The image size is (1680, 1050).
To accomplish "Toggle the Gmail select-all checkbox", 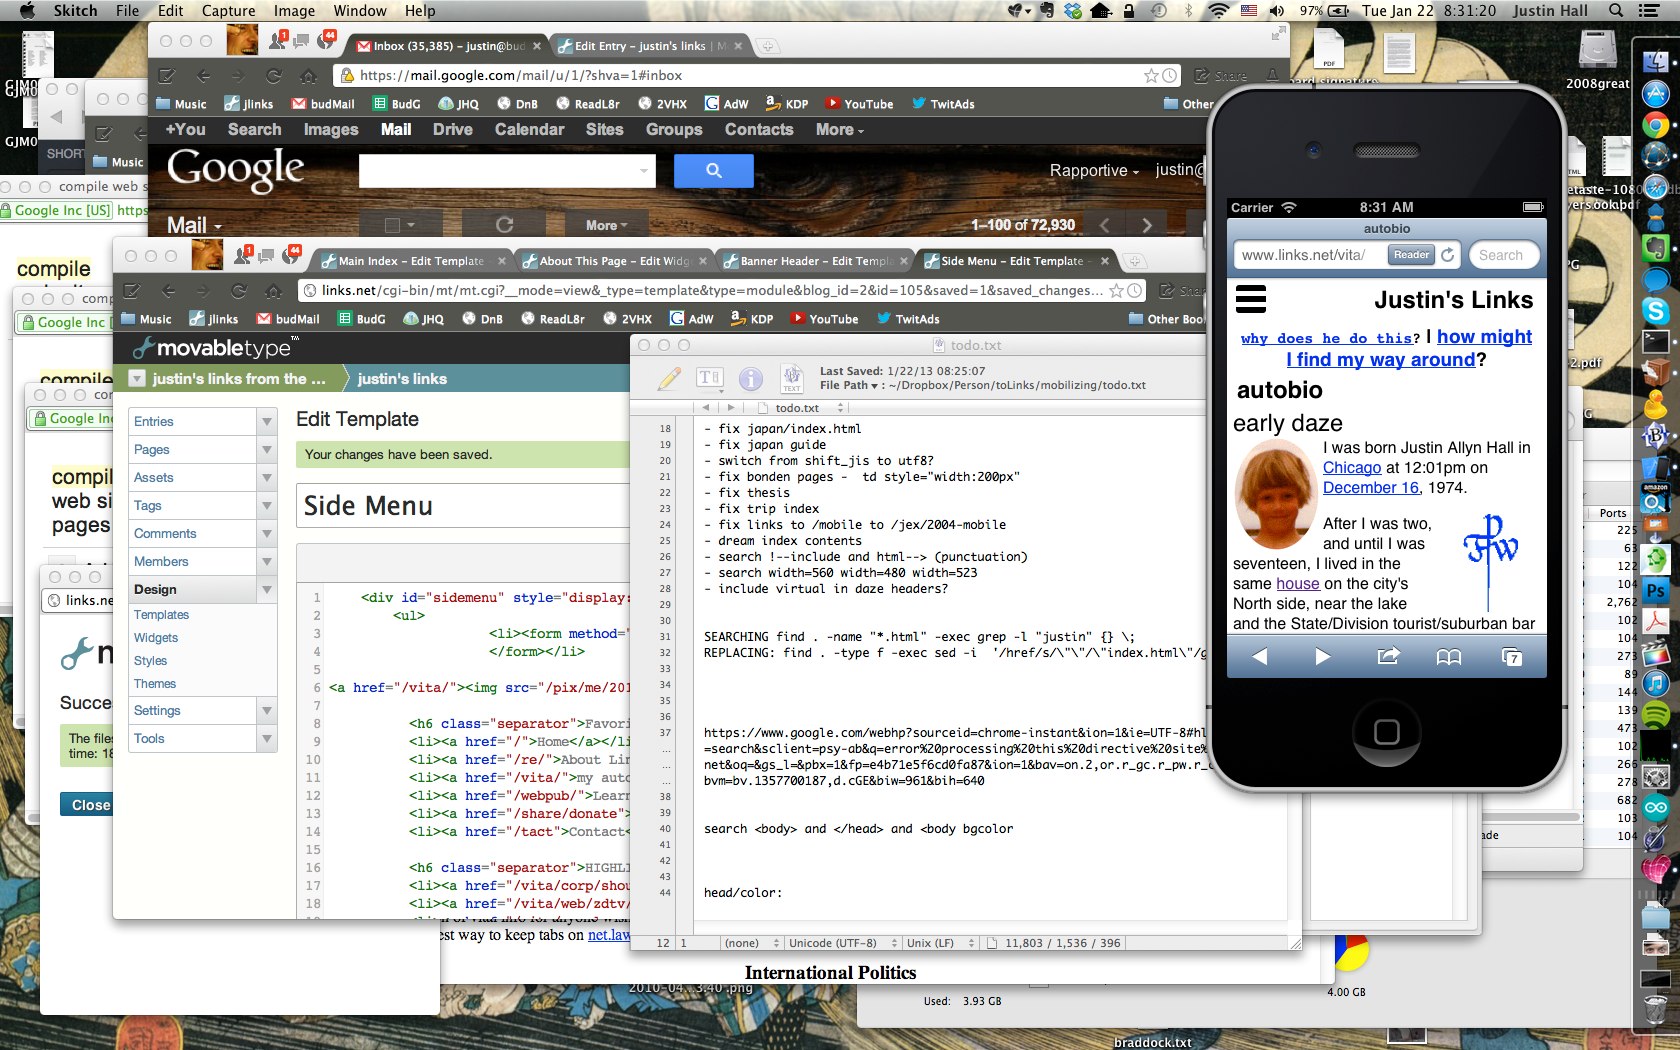I will pos(392,225).
